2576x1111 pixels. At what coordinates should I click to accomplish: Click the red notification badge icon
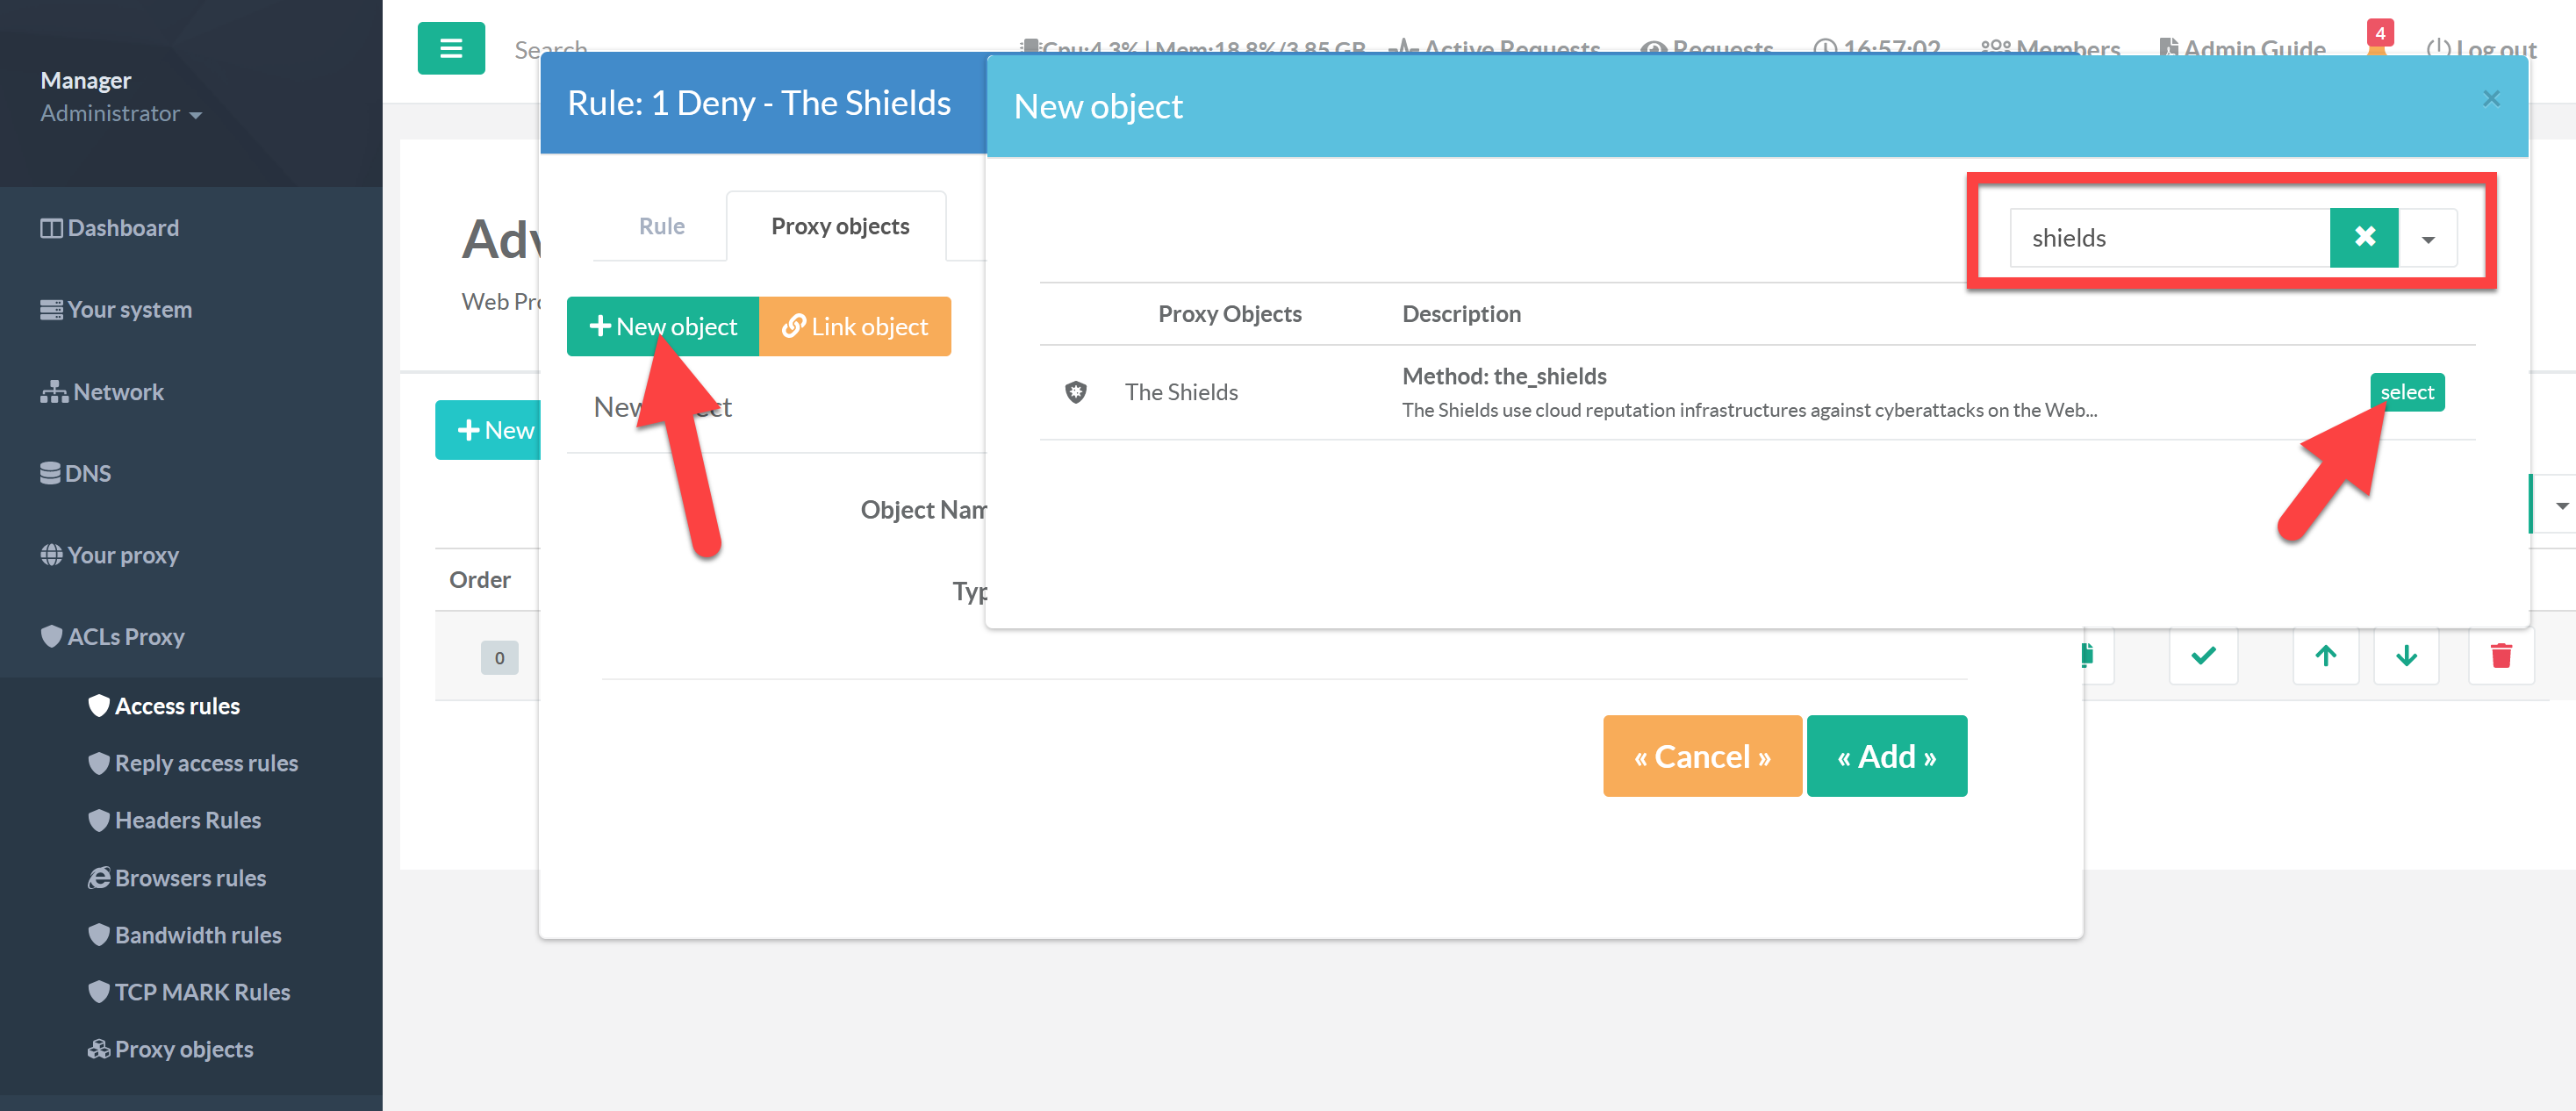point(2379,34)
